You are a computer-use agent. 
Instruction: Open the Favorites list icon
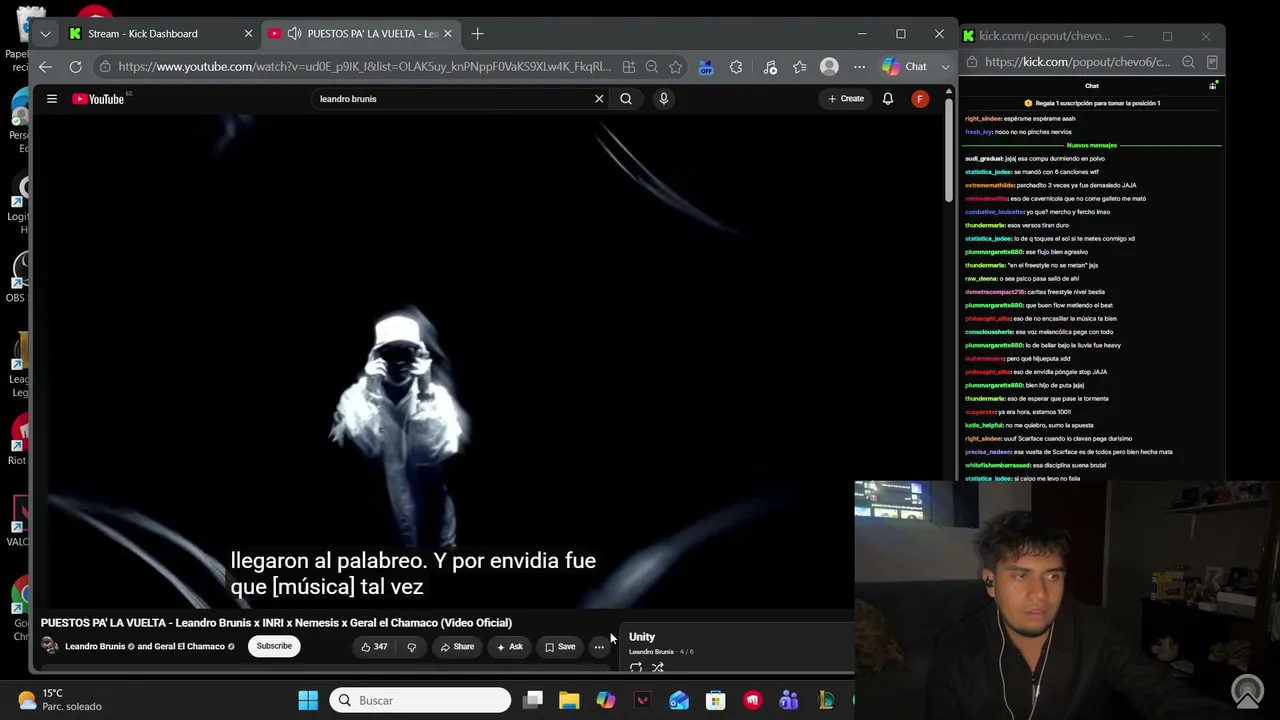800,67
